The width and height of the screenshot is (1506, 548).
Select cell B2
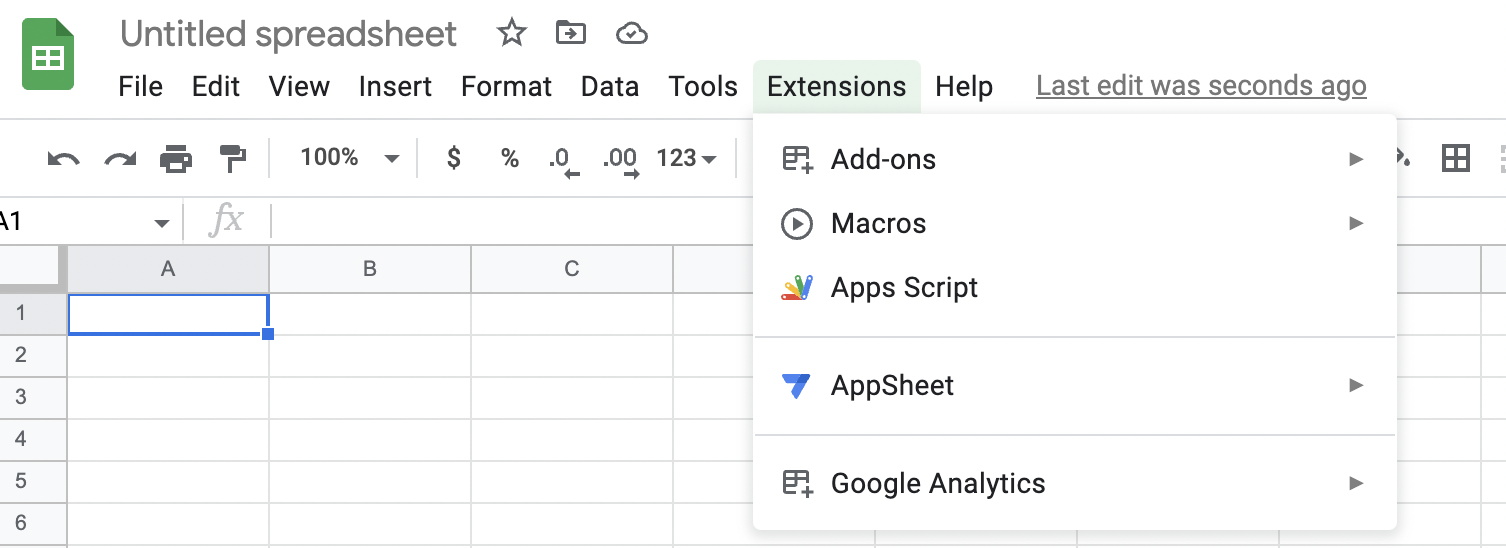(370, 356)
